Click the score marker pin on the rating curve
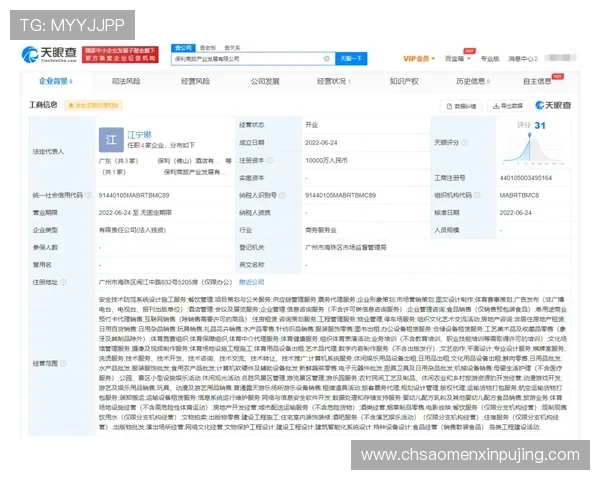600x480 pixels. (x=530, y=136)
